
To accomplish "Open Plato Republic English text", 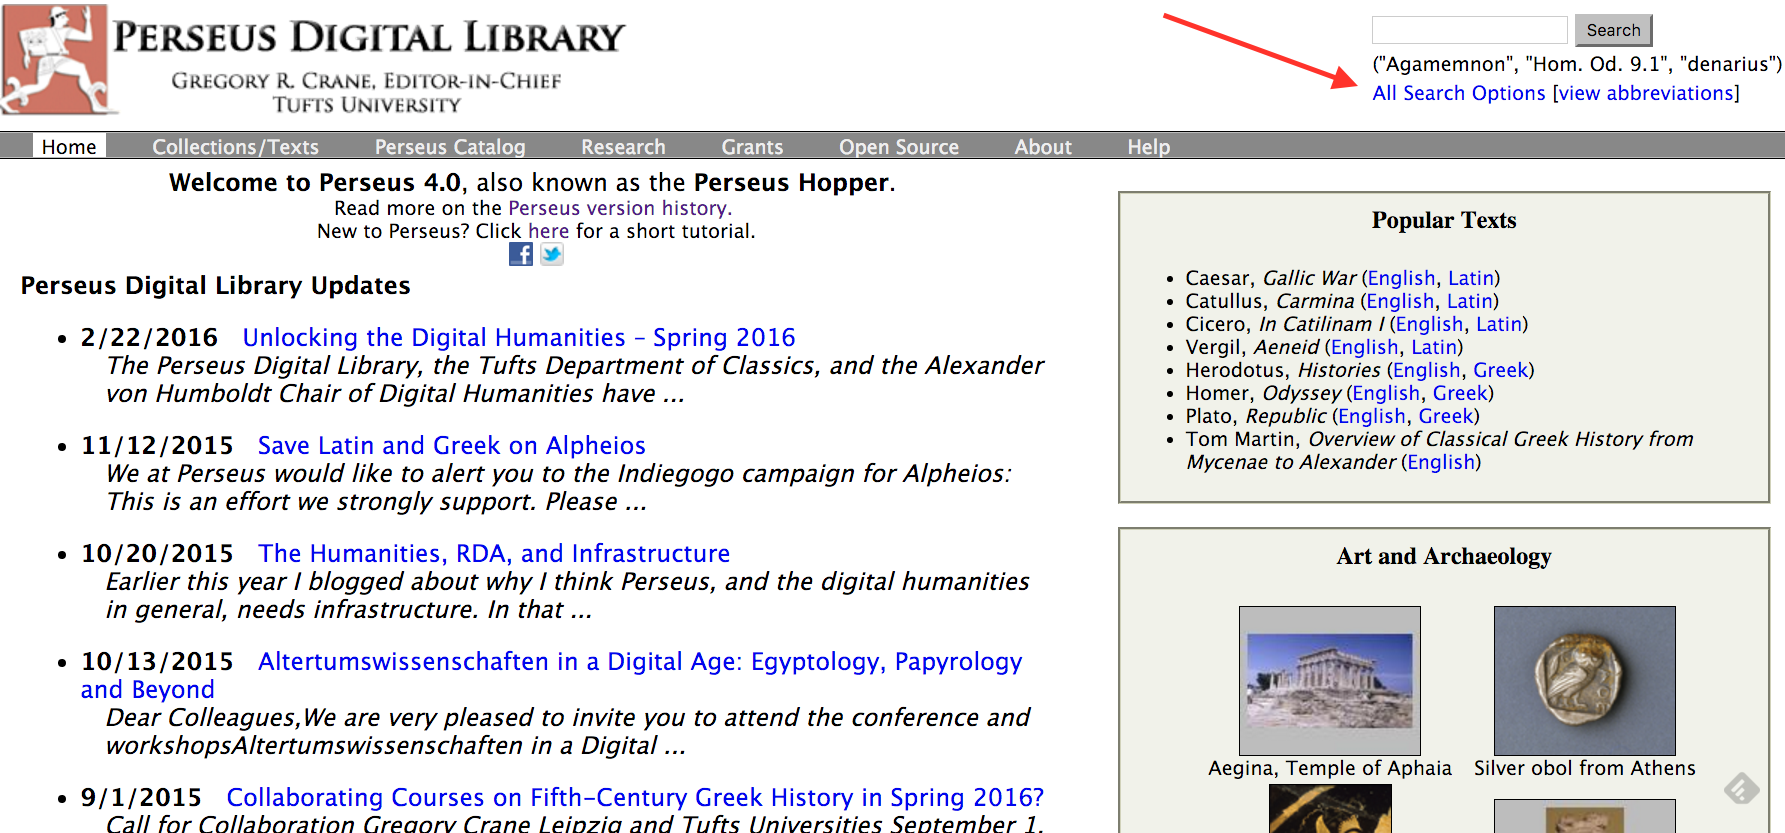I will click(1372, 416).
